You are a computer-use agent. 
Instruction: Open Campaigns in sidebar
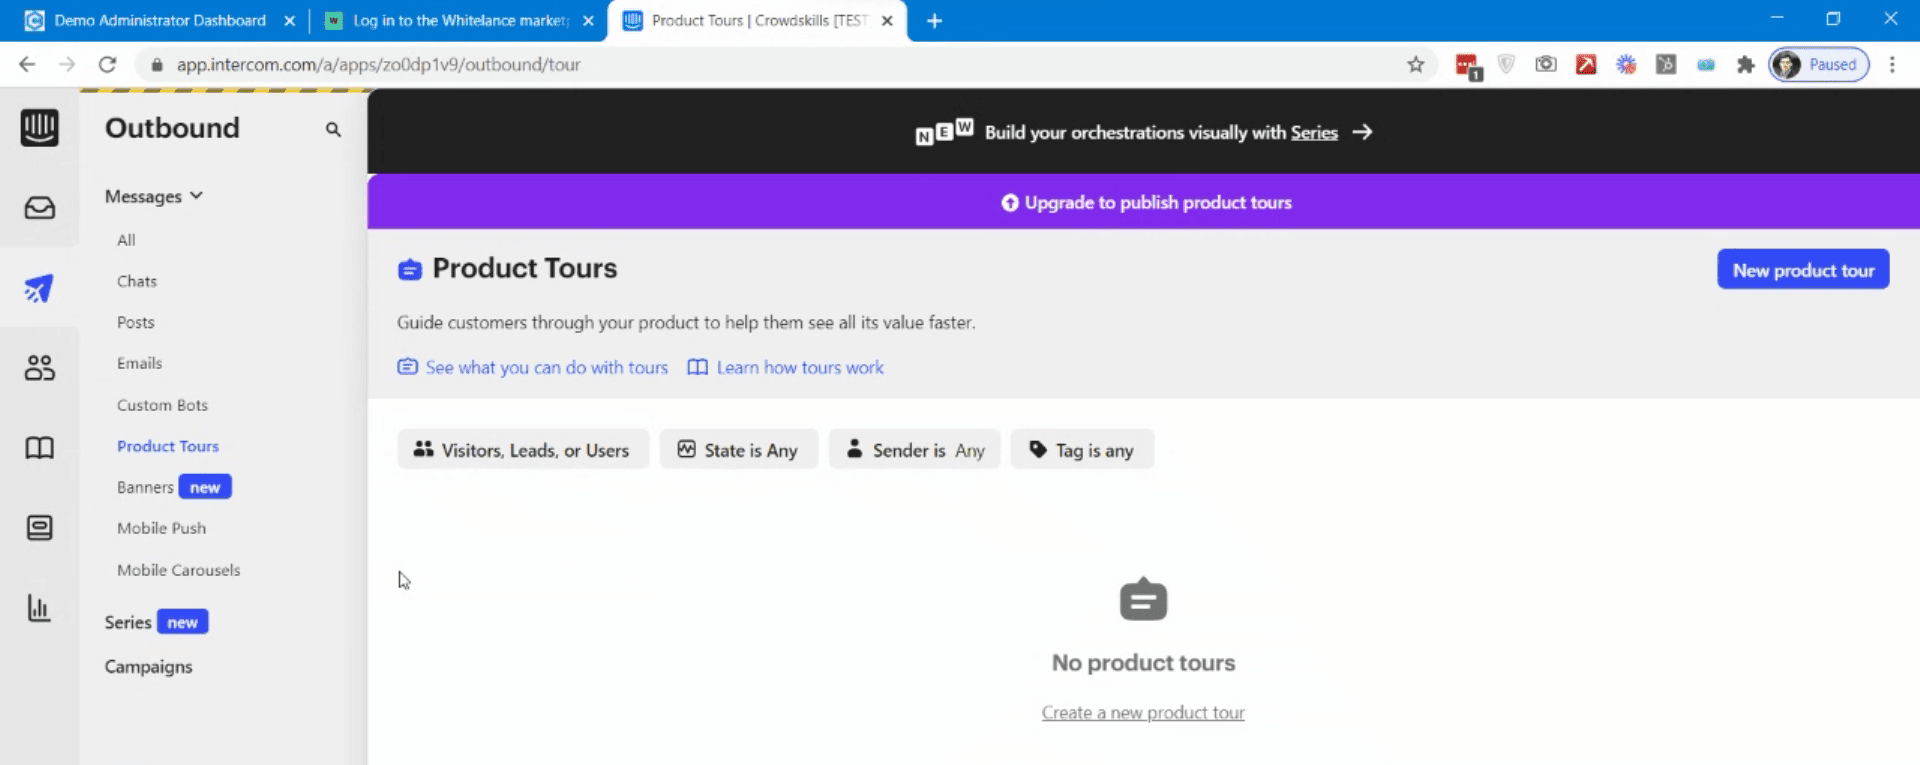pos(148,667)
